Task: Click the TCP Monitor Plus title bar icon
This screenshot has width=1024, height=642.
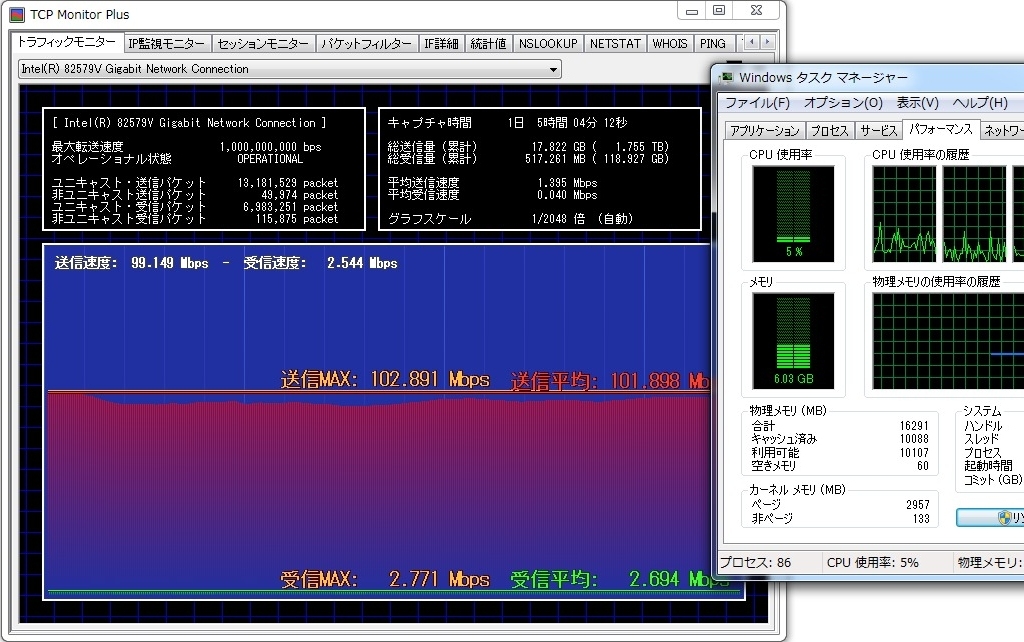Action: click(17, 14)
